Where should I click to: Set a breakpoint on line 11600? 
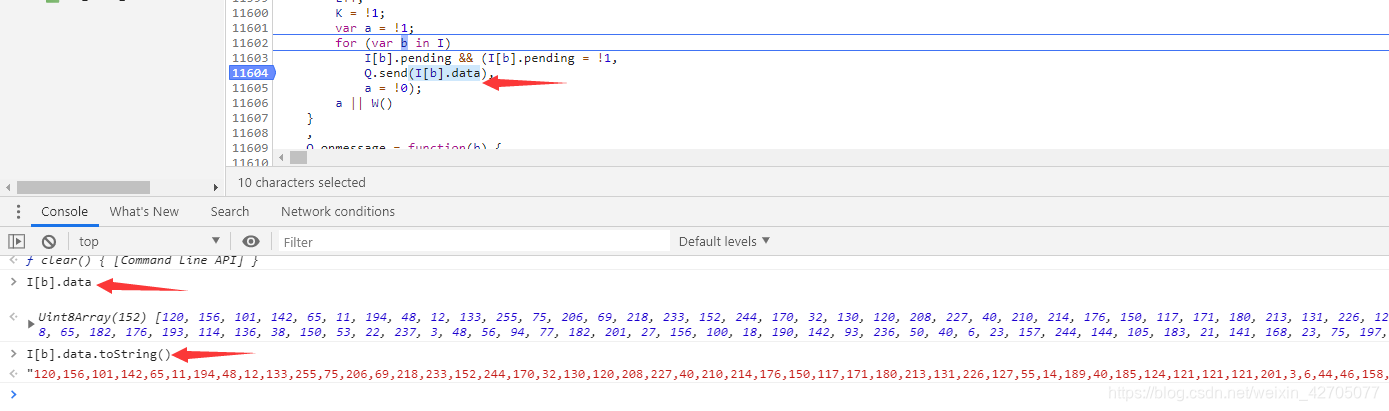[x=249, y=13]
